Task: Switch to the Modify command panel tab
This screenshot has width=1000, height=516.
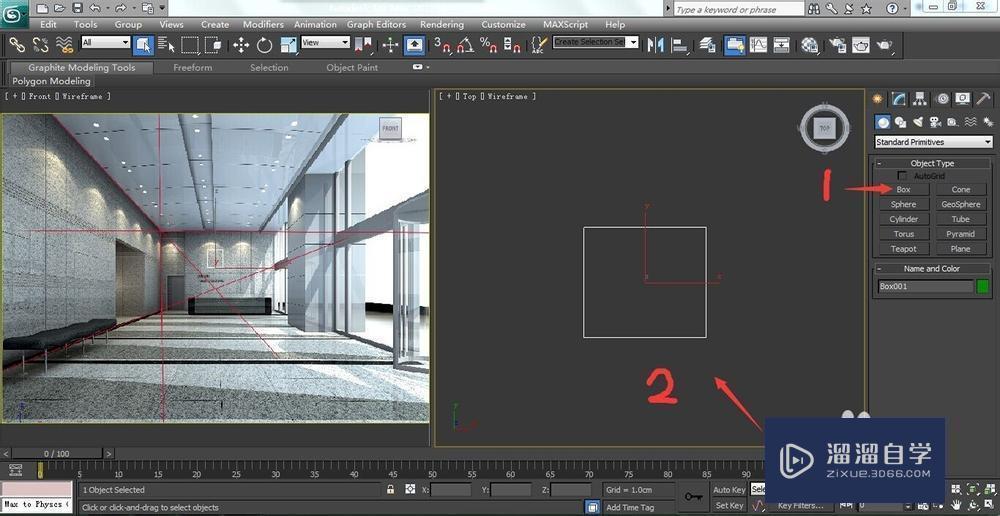Action: click(x=899, y=99)
